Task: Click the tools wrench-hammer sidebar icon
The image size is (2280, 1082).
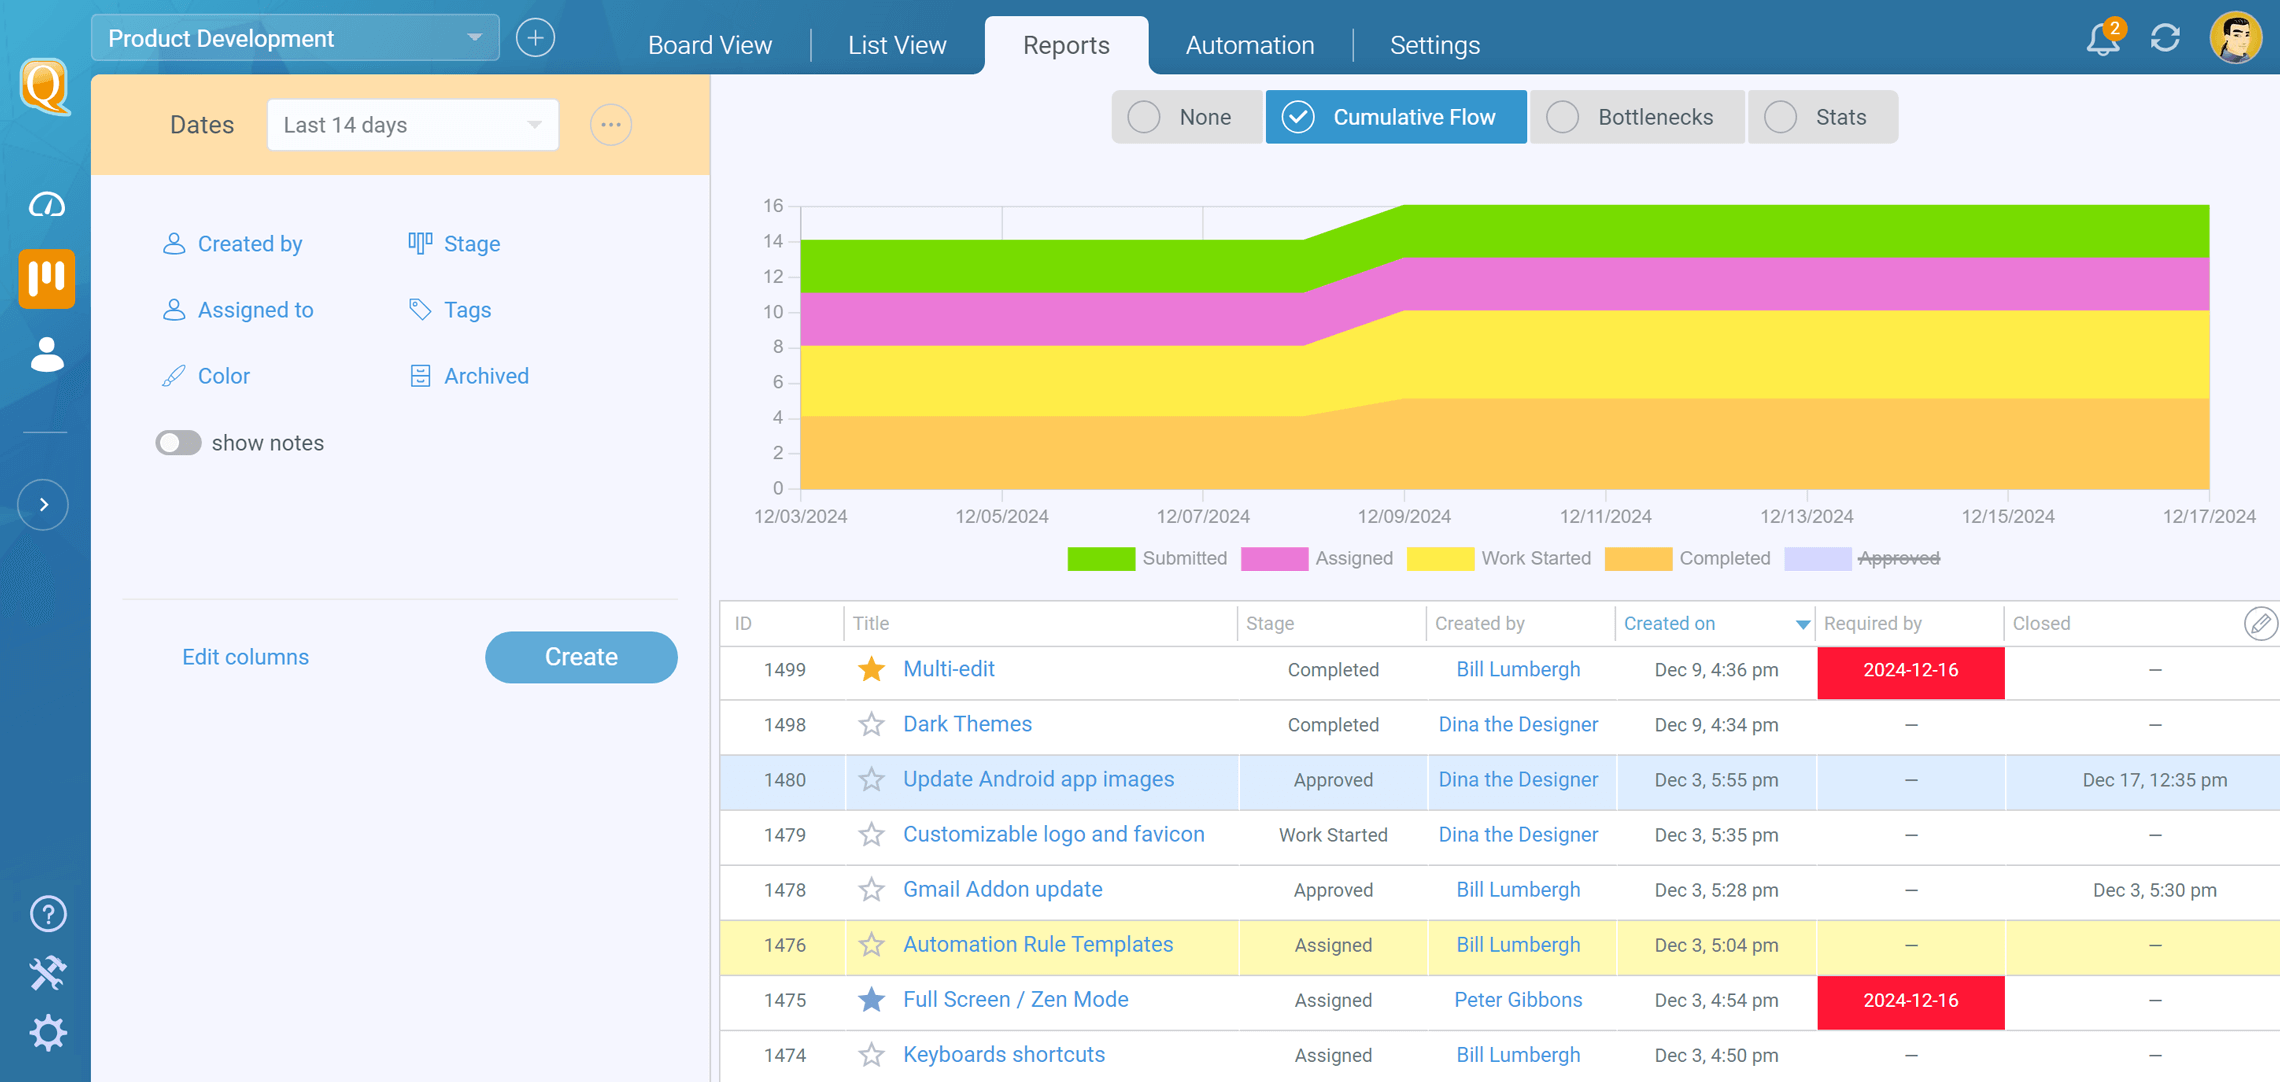Action: coord(47,972)
